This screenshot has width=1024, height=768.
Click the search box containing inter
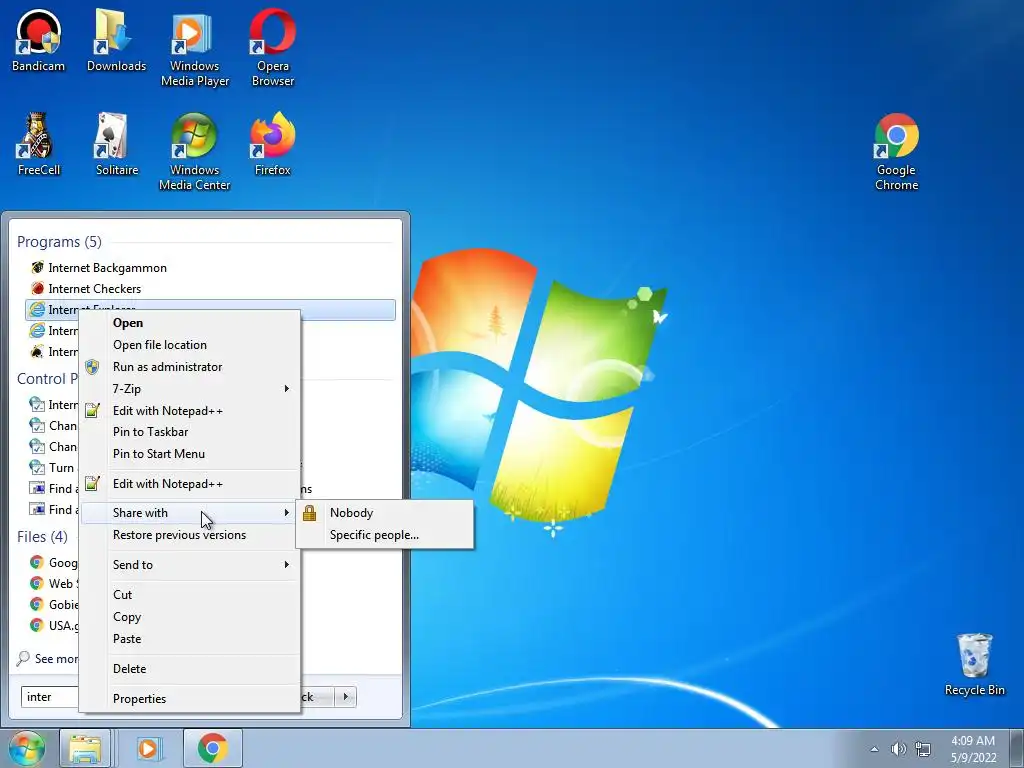(51, 697)
